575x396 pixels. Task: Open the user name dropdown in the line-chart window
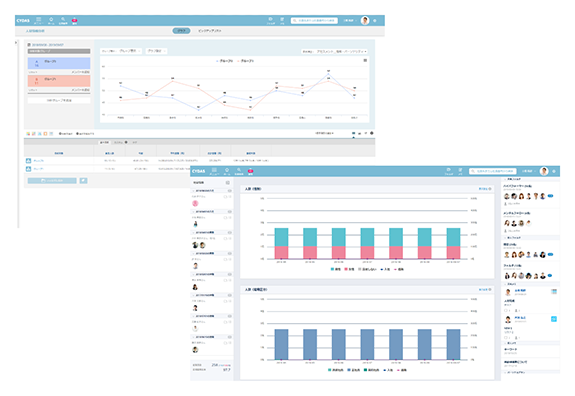pyautogui.click(x=350, y=21)
